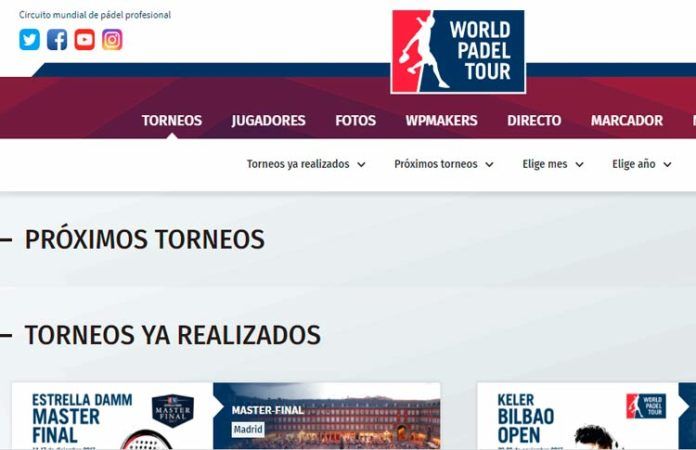Click the Master Final shield badge
696x450 pixels.
coord(173,411)
